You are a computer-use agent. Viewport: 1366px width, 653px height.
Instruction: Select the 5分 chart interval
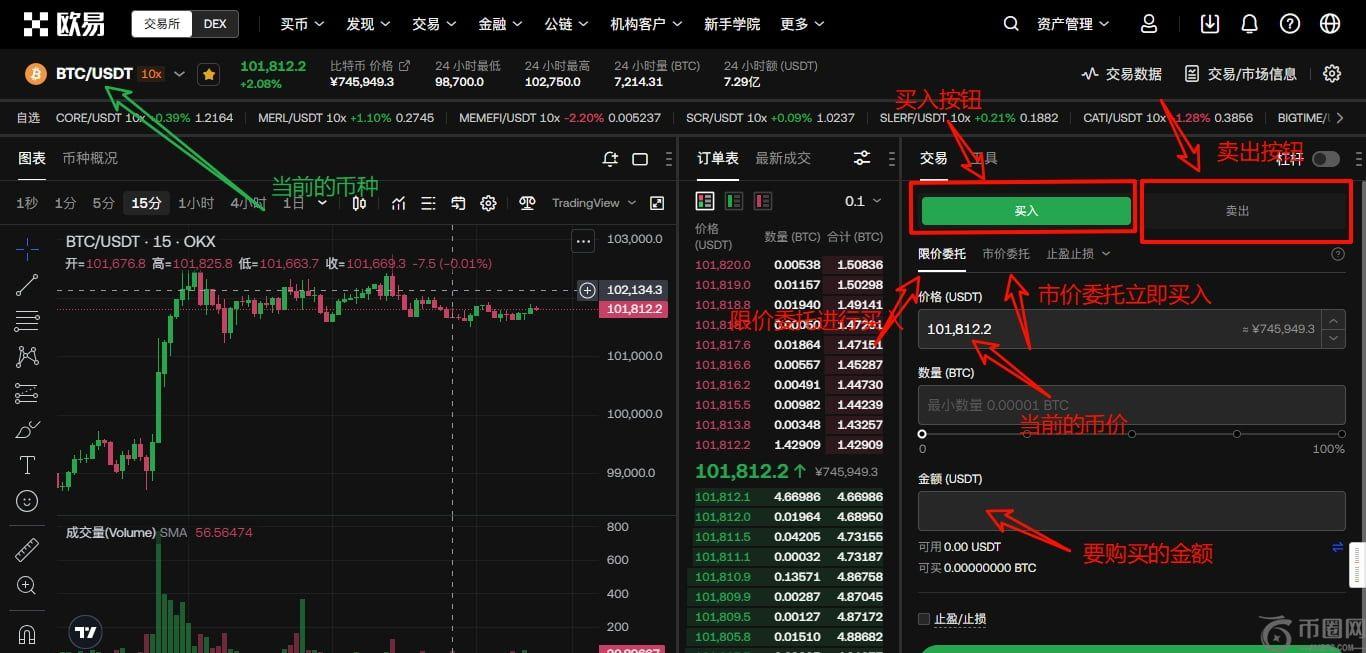click(x=104, y=203)
